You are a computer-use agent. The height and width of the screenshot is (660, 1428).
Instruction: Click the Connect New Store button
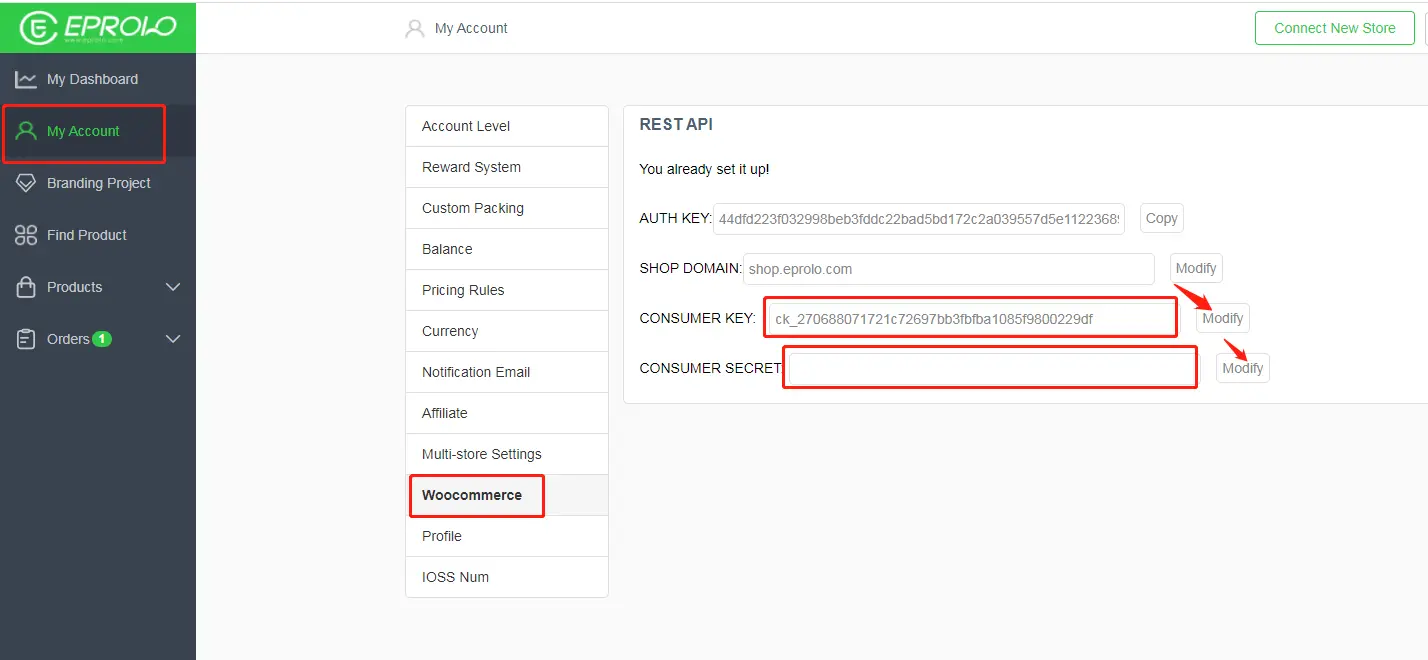(1335, 28)
